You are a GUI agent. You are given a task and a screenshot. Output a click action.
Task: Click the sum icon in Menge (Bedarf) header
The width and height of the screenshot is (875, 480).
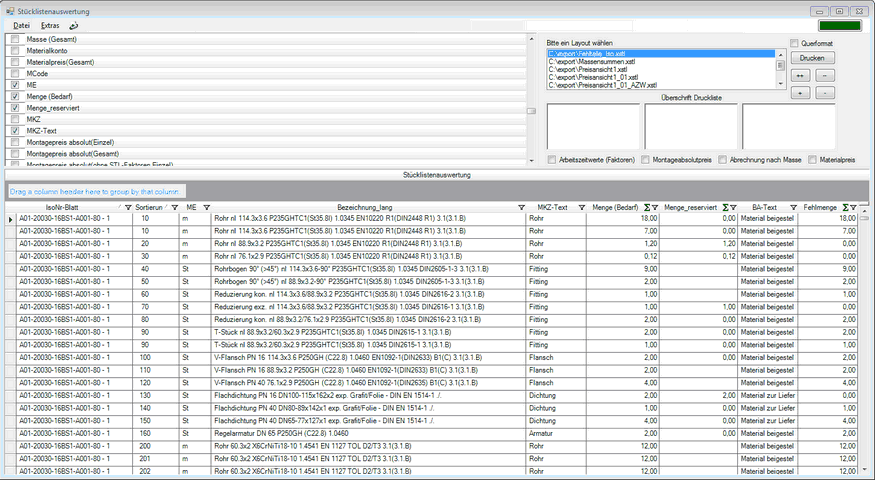click(646, 207)
